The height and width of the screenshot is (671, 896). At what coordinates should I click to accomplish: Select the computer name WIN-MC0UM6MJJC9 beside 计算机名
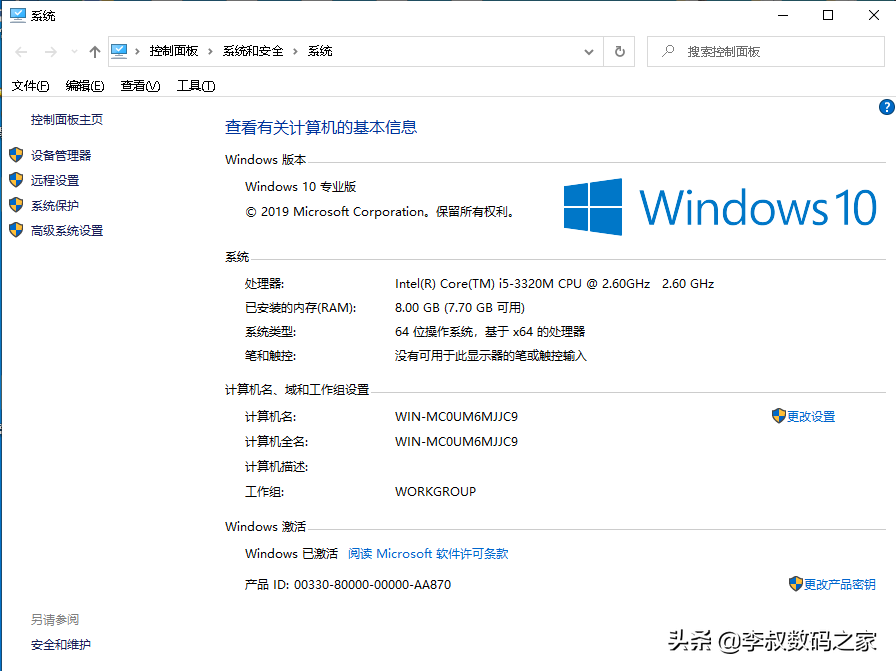coord(457,417)
